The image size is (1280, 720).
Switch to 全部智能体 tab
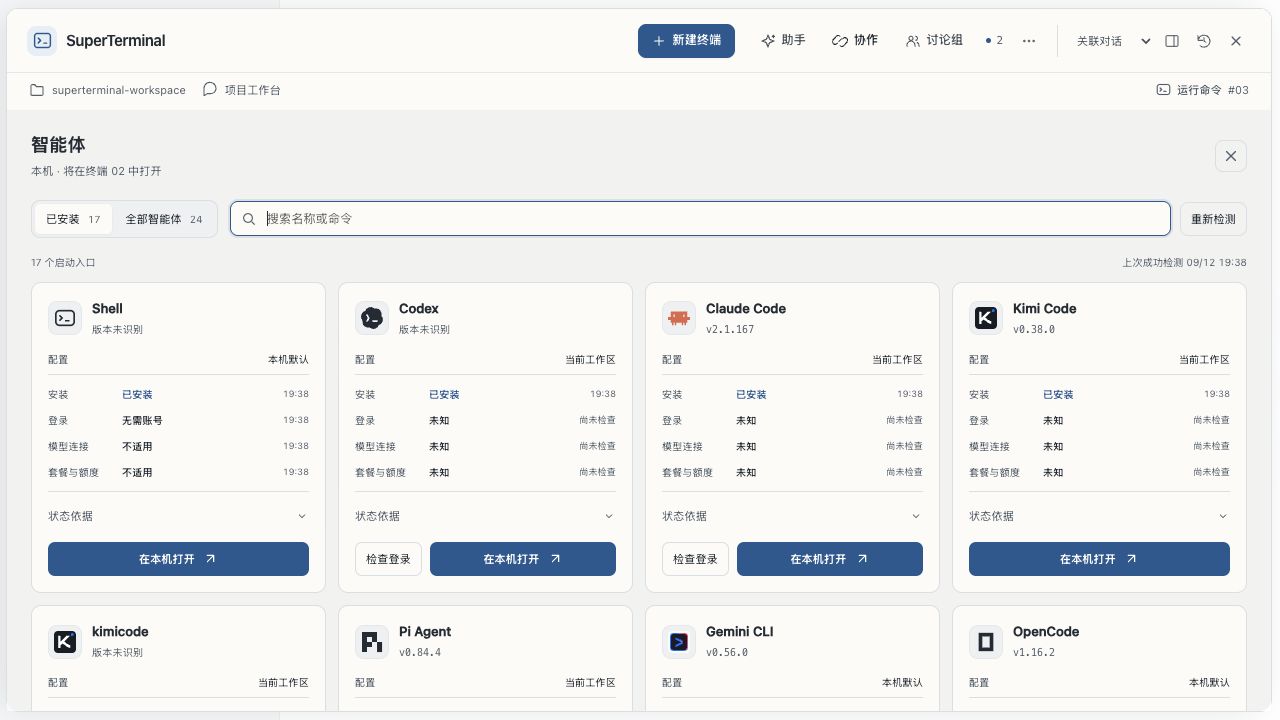[x=164, y=219]
